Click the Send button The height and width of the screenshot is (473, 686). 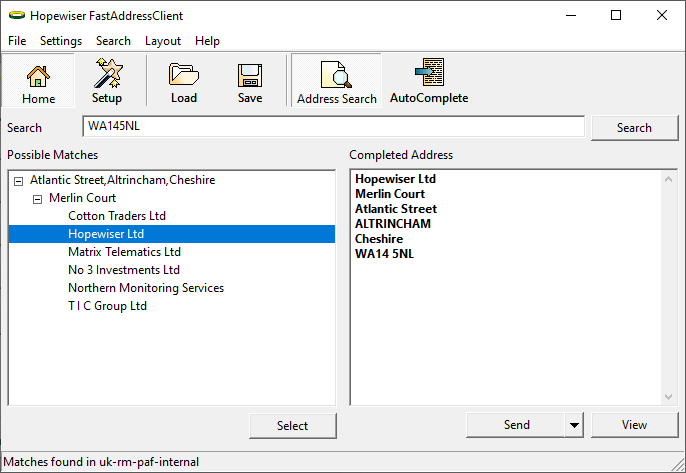pos(516,425)
